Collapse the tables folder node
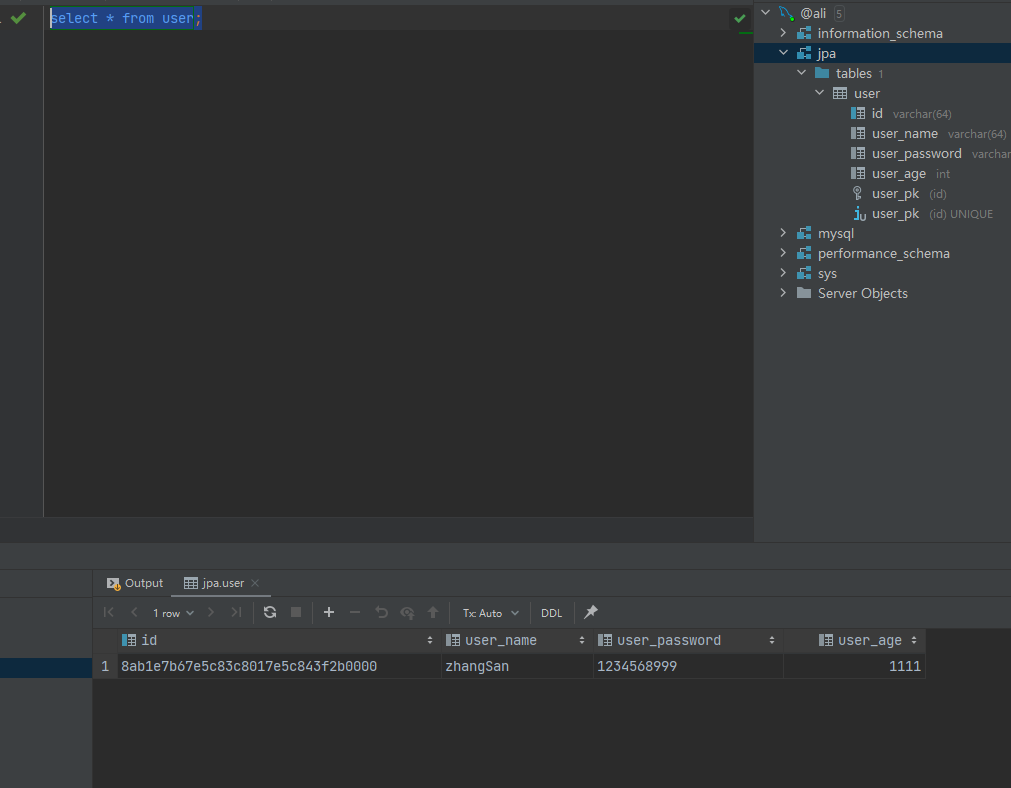Viewport: 1011px width, 788px height. click(801, 72)
